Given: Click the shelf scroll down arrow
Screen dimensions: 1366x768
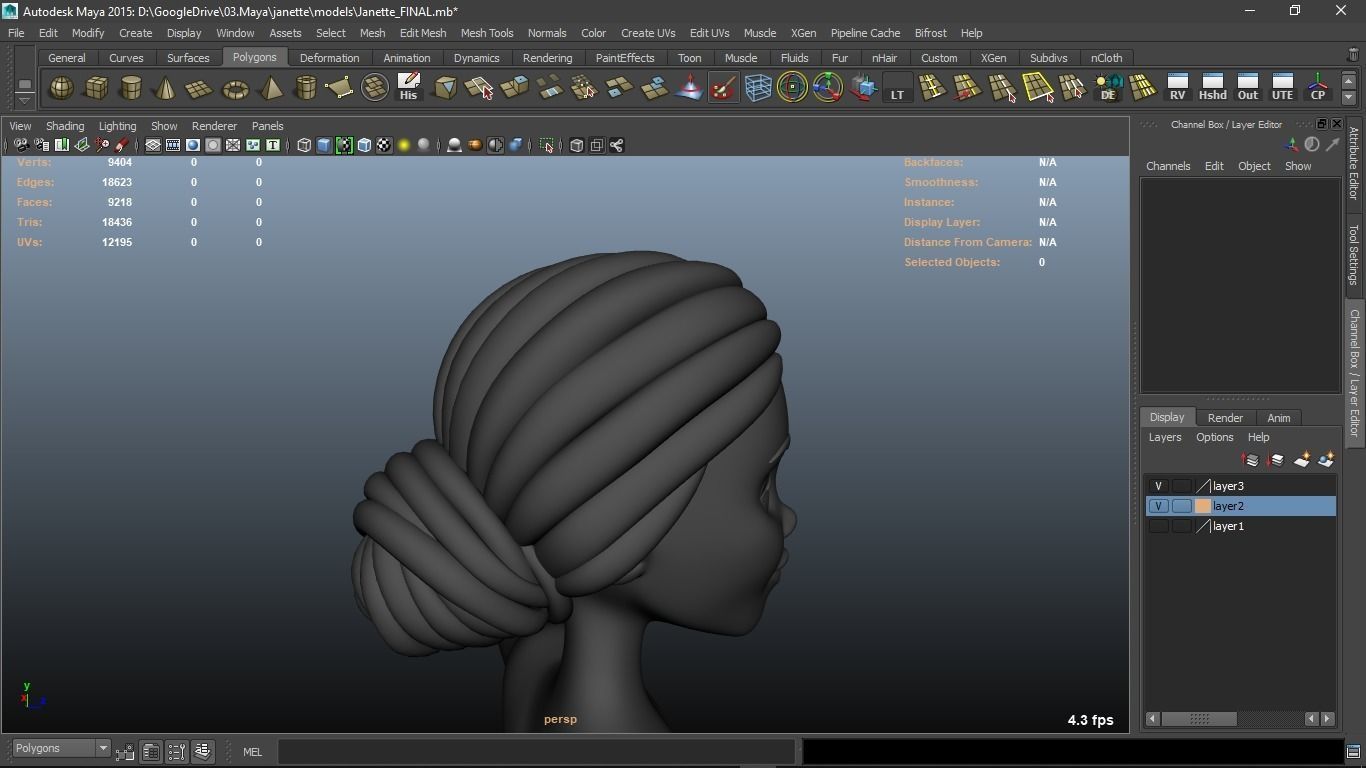Looking at the screenshot, I should [x=1349, y=98].
